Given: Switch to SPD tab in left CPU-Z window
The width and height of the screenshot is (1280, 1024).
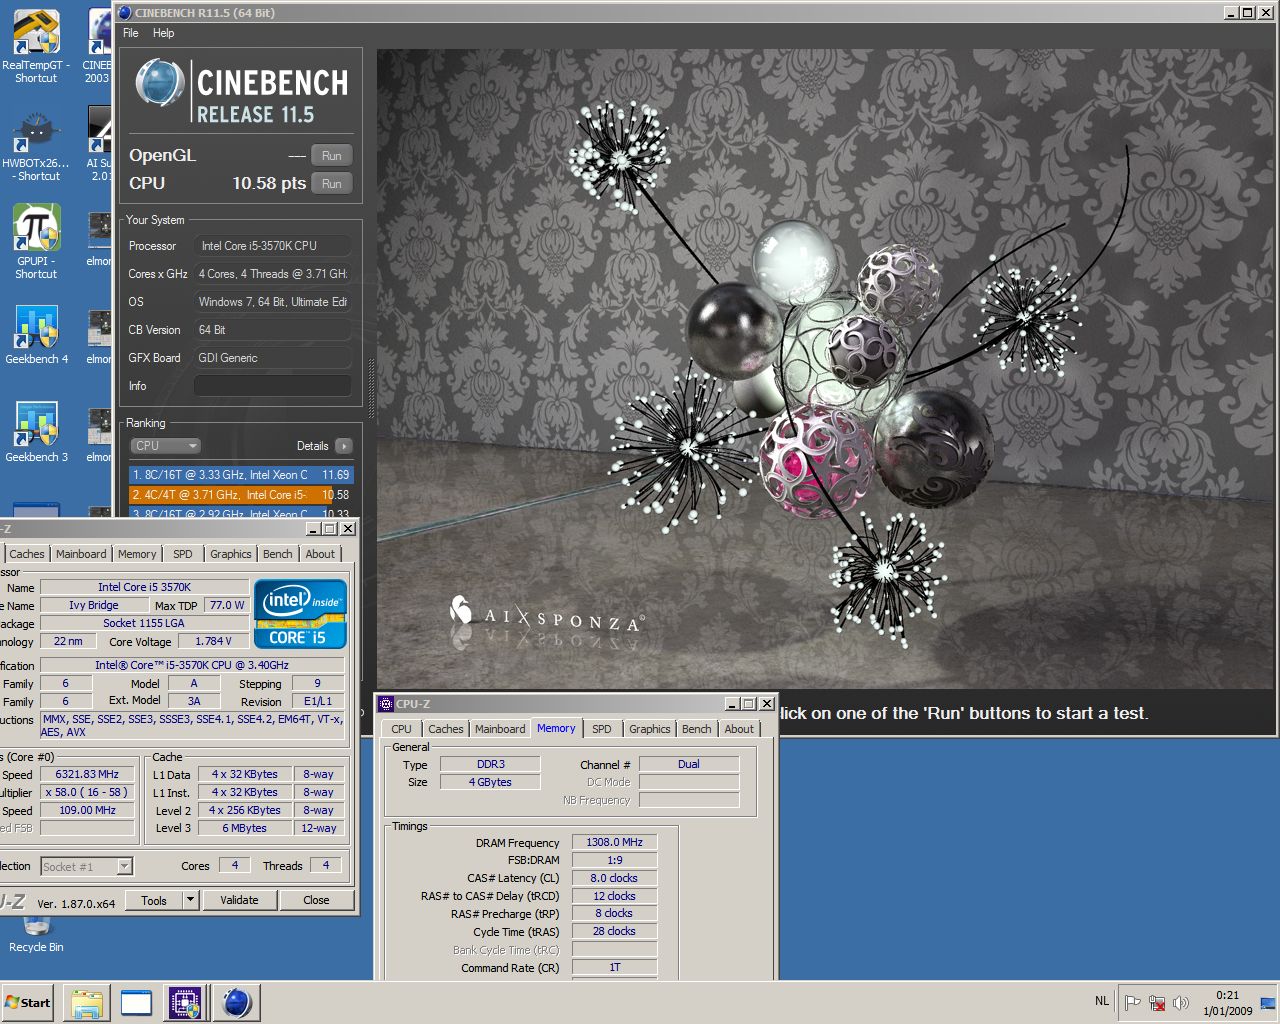Looking at the screenshot, I should point(182,554).
